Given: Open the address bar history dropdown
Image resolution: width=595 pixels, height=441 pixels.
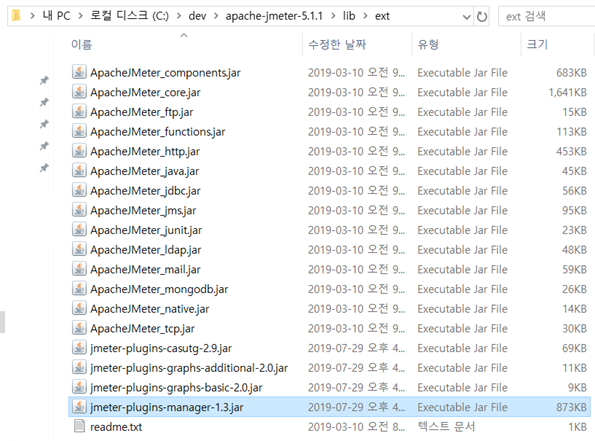Looking at the screenshot, I should pyautogui.click(x=466, y=17).
